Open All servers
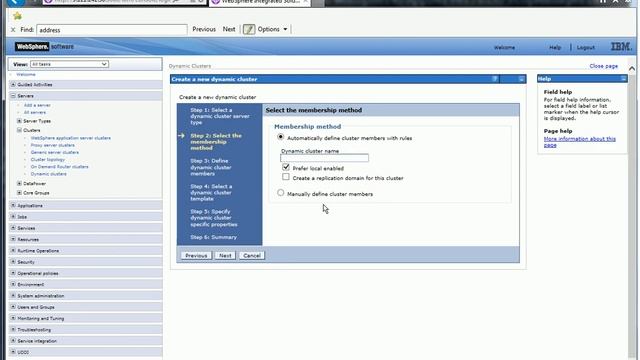 (35, 112)
